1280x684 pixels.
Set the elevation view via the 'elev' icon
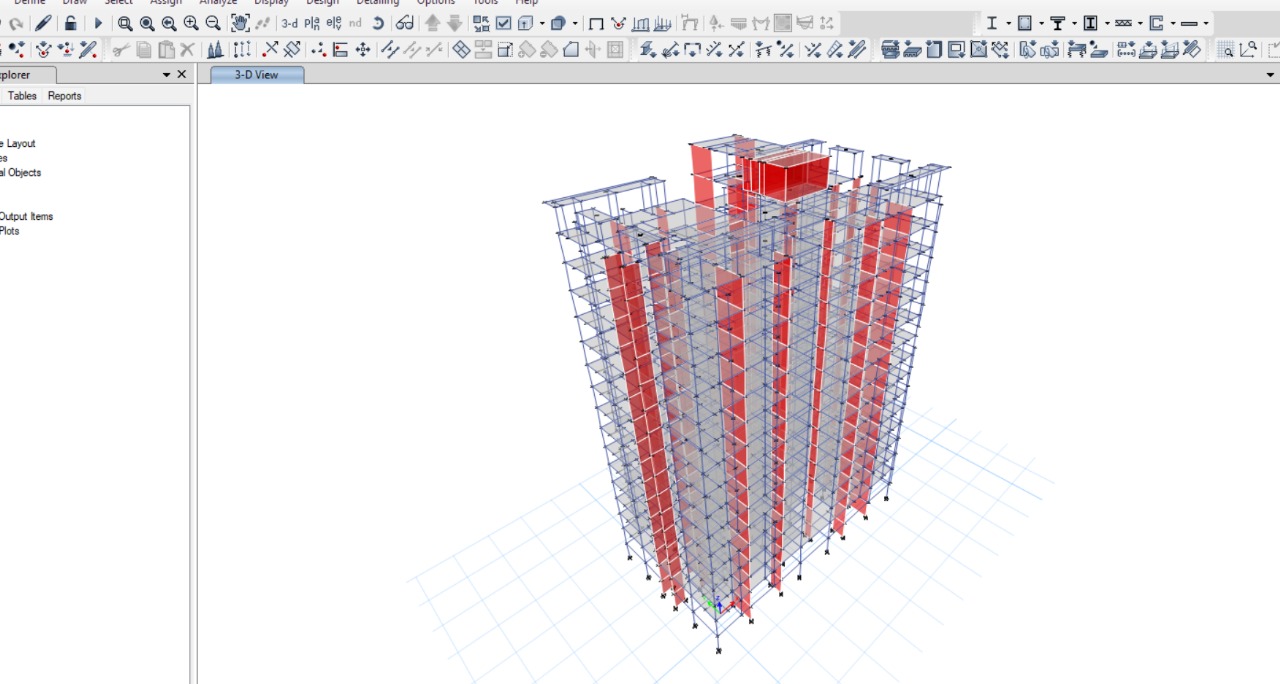coord(334,23)
